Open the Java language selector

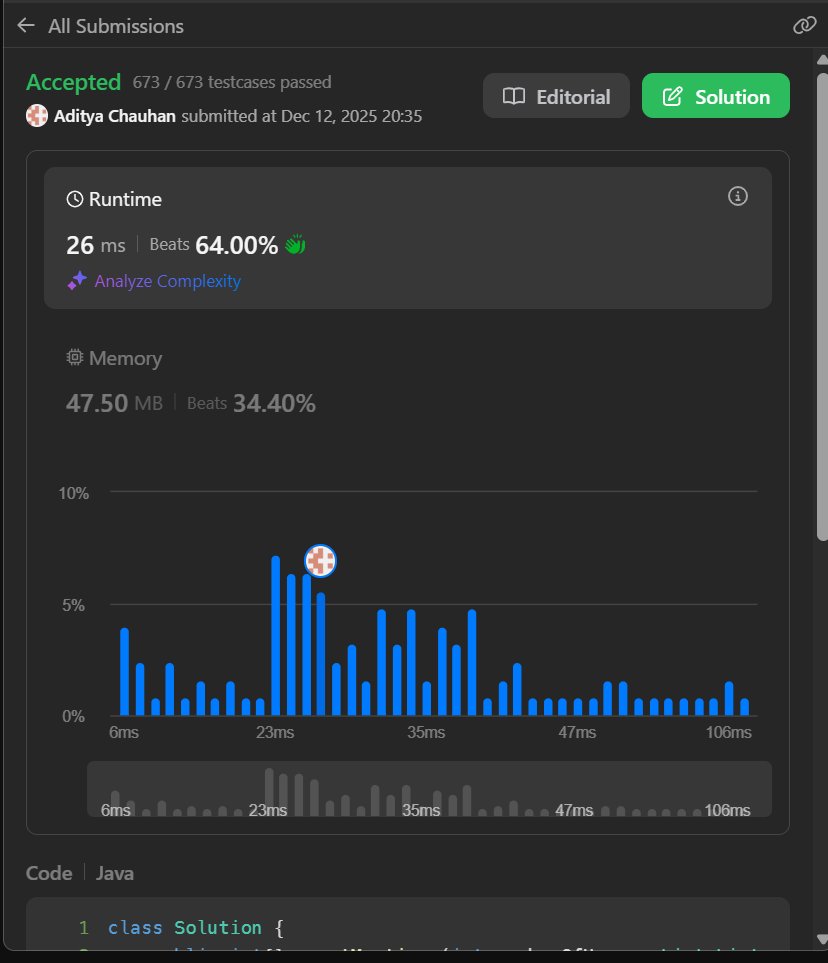click(114, 873)
